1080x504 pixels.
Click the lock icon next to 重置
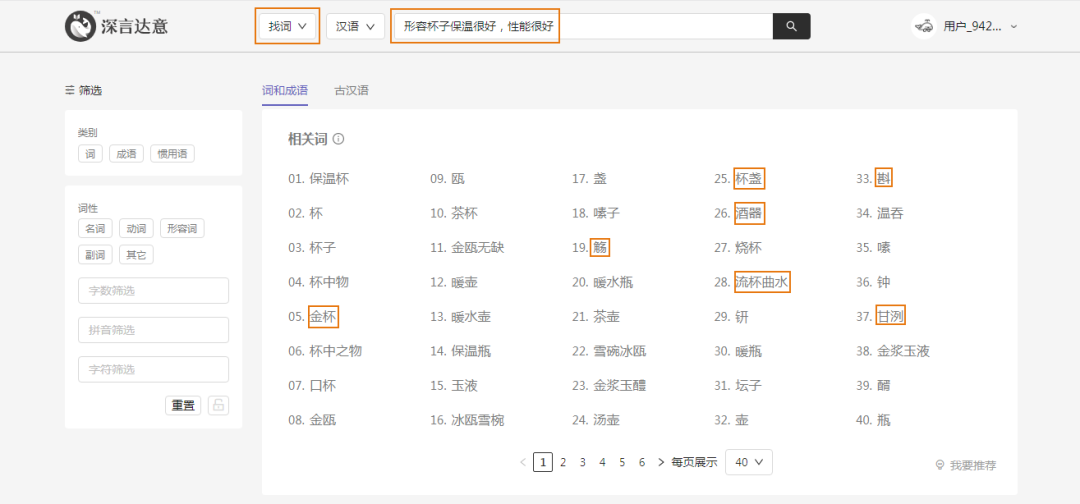click(218, 406)
